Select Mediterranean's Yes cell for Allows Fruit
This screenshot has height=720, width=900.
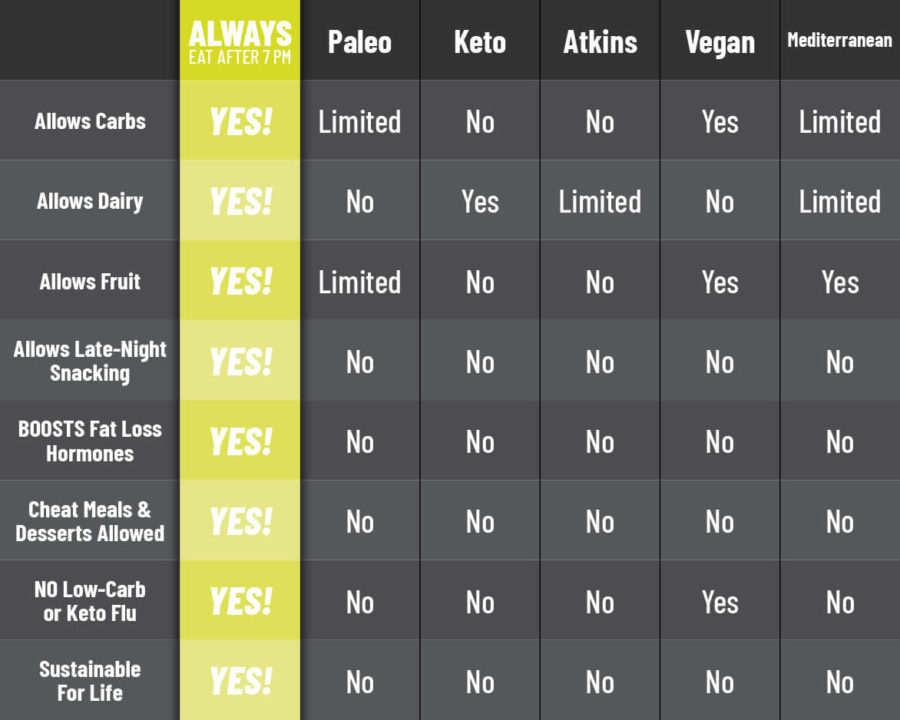[x=840, y=282]
